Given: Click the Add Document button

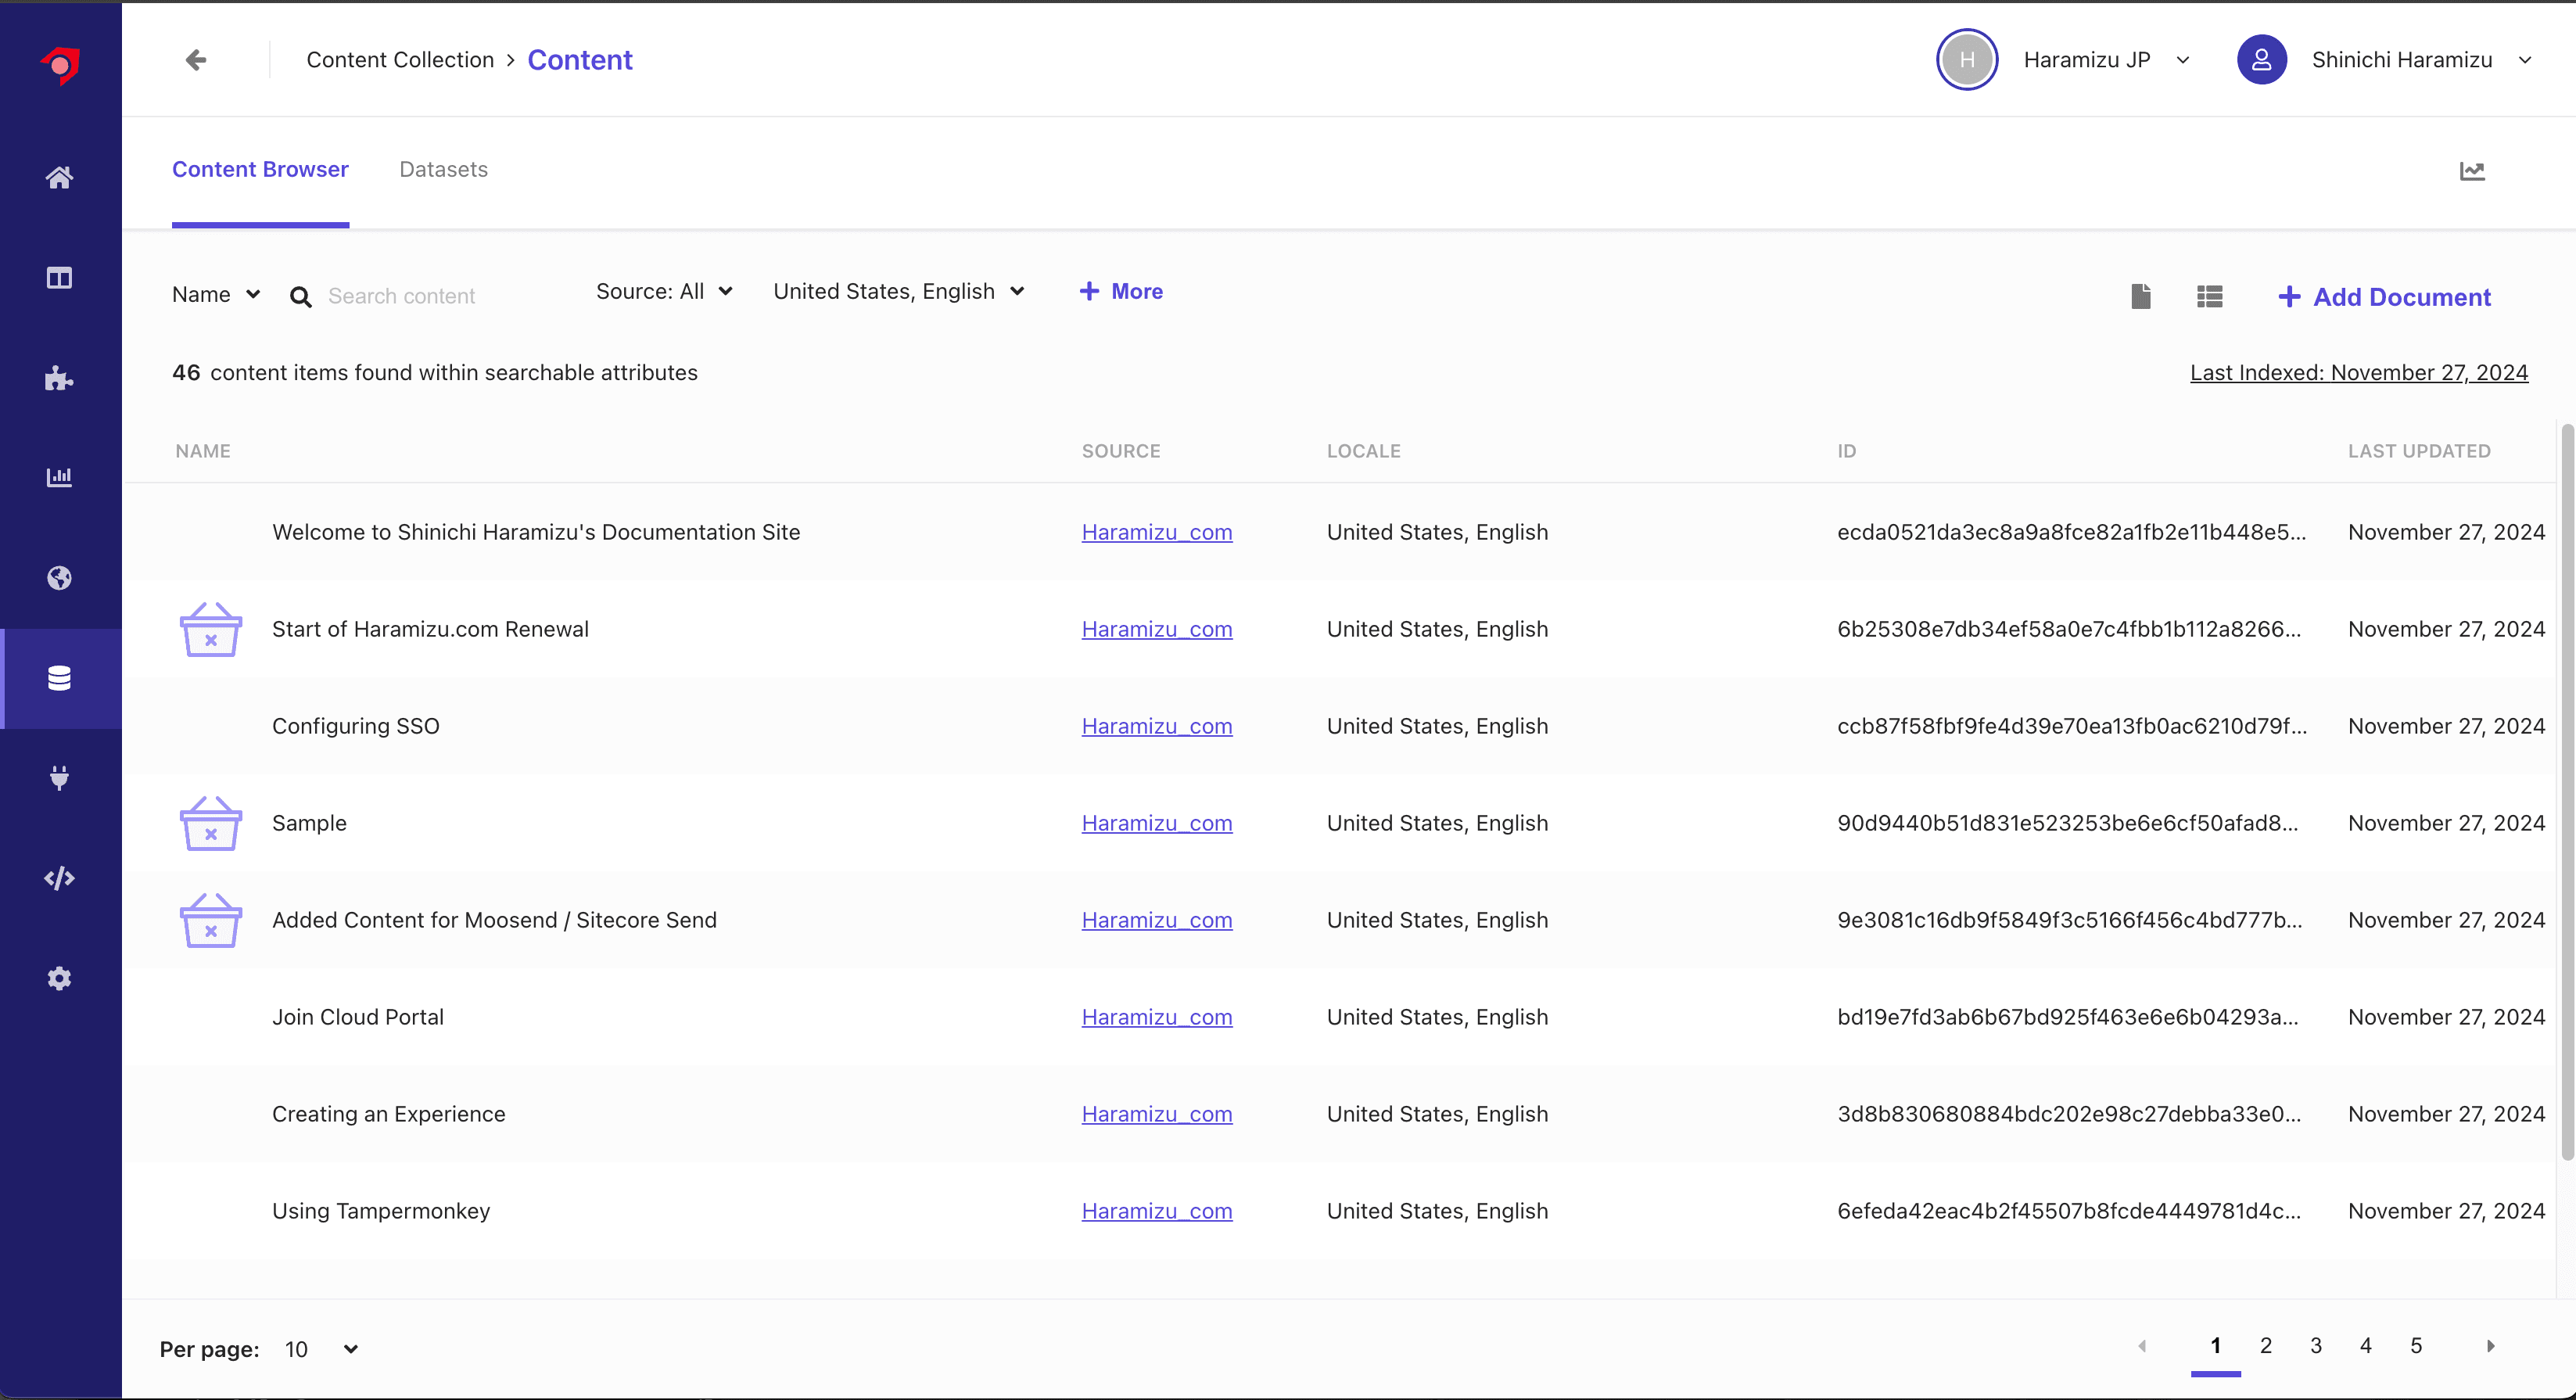Looking at the screenshot, I should [x=2384, y=297].
